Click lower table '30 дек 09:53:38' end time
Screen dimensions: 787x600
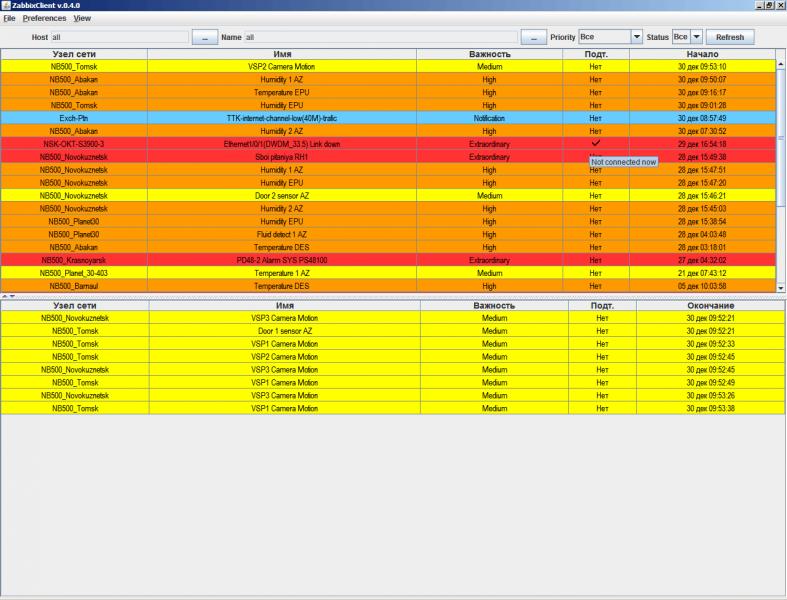pos(710,408)
